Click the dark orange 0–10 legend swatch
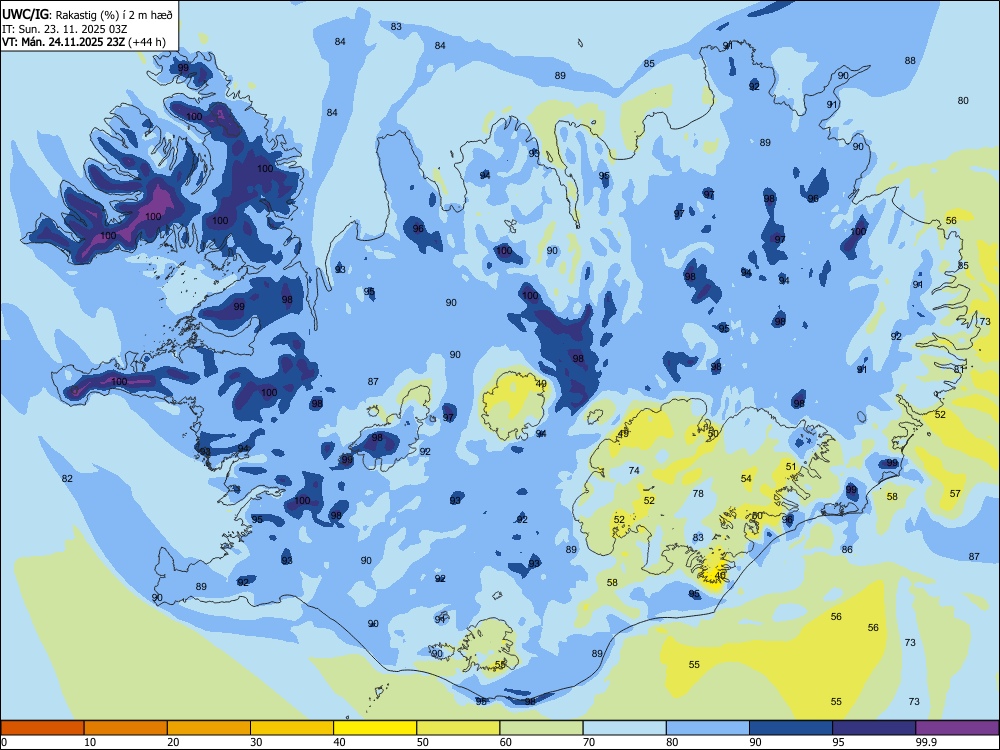The height and width of the screenshot is (750, 1000). (42, 728)
